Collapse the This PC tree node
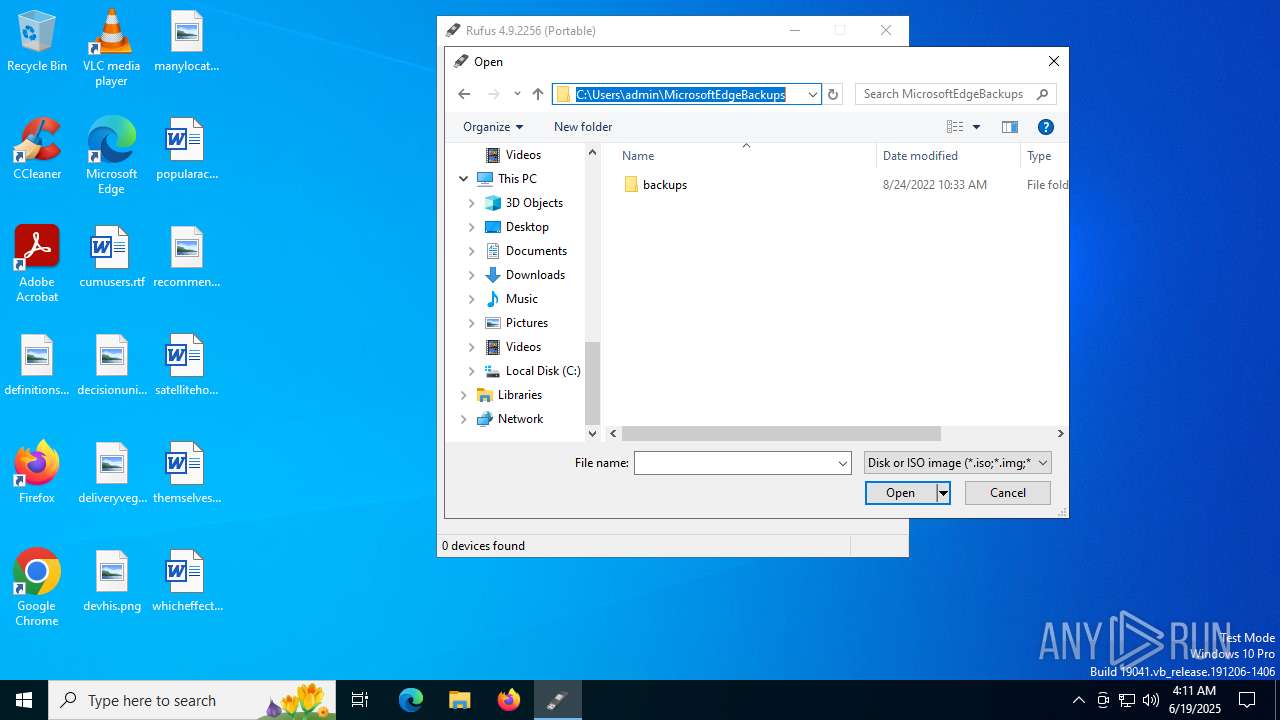 tap(464, 179)
